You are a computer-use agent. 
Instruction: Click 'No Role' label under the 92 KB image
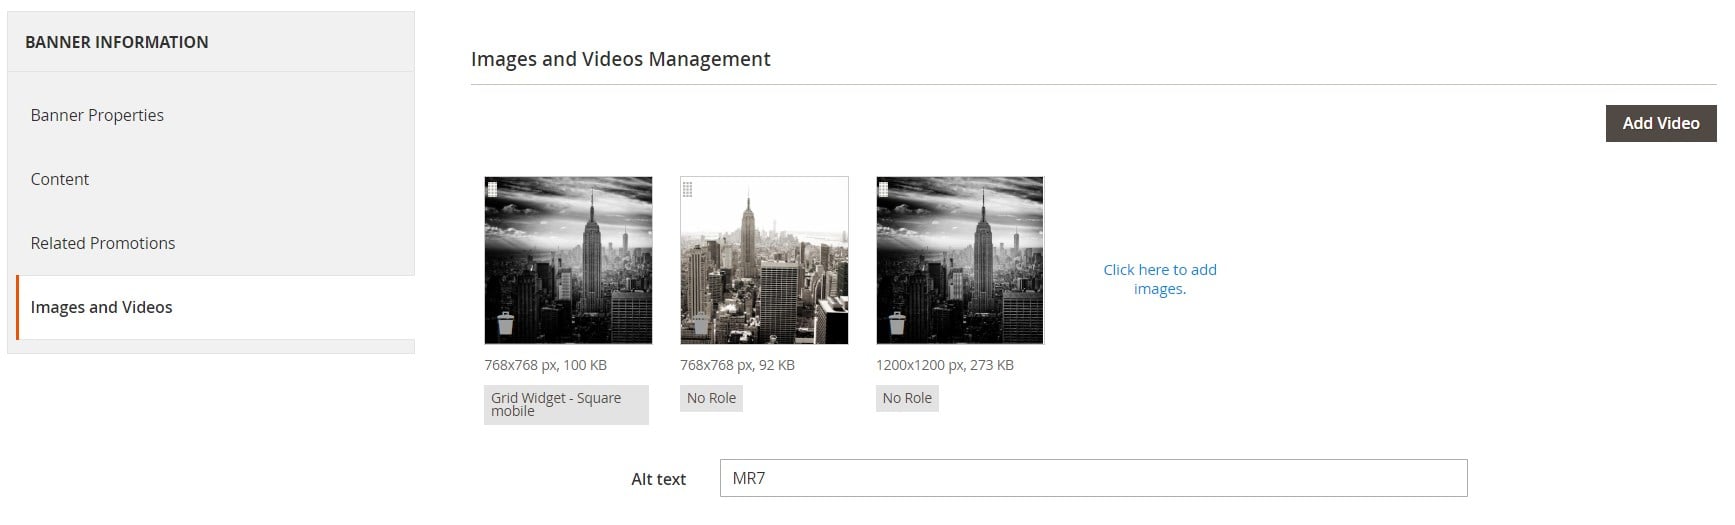click(711, 398)
